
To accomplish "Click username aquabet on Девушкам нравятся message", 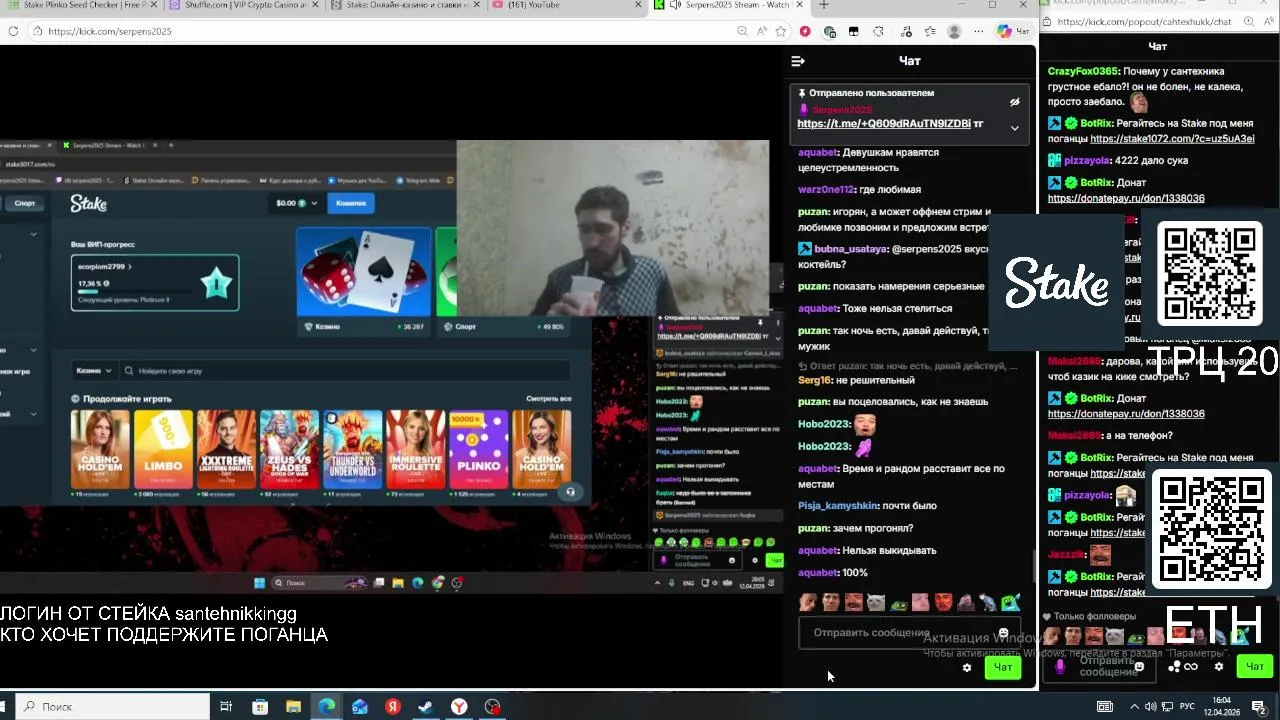I will pos(818,153).
